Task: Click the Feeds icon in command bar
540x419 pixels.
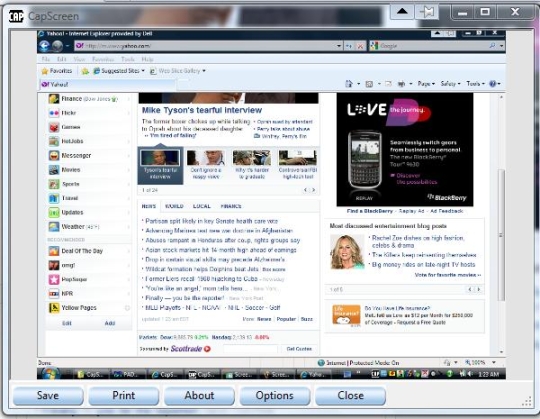Action: coord(369,84)
